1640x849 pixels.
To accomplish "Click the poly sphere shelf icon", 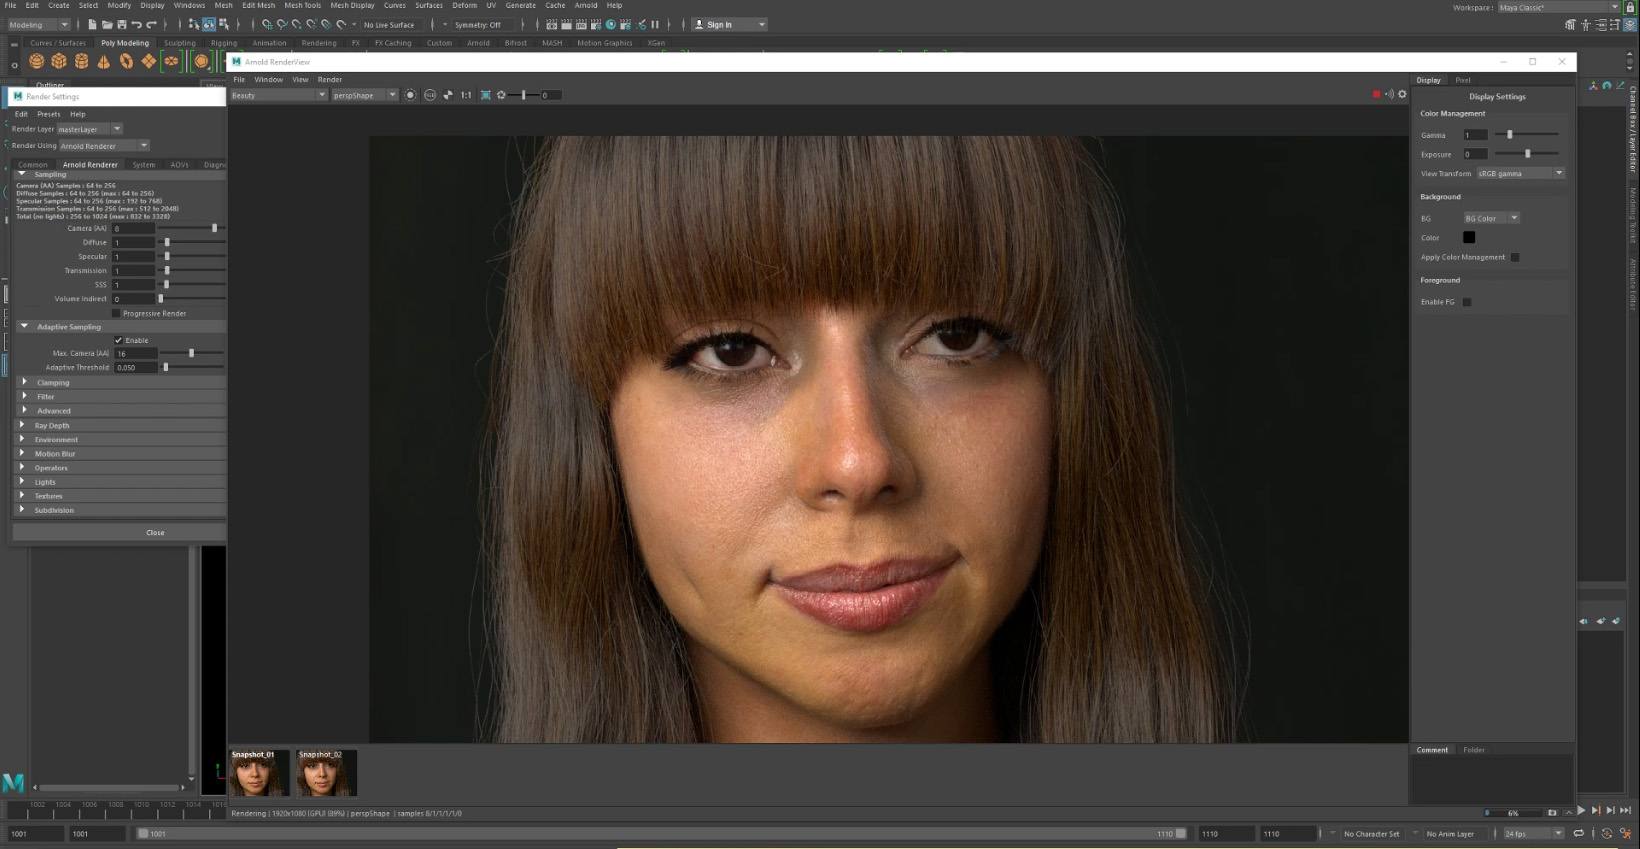I will click(x=37, y=62).
